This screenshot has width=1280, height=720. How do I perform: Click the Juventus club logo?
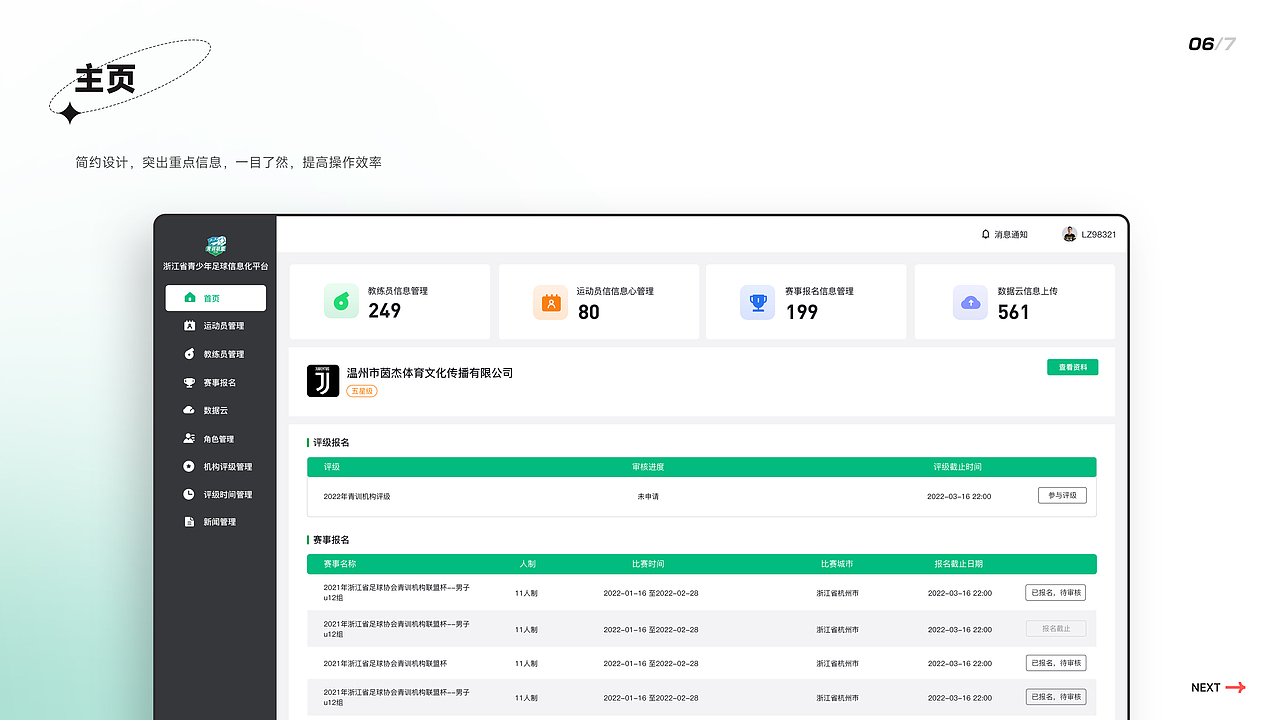click(x=323, y=381)
